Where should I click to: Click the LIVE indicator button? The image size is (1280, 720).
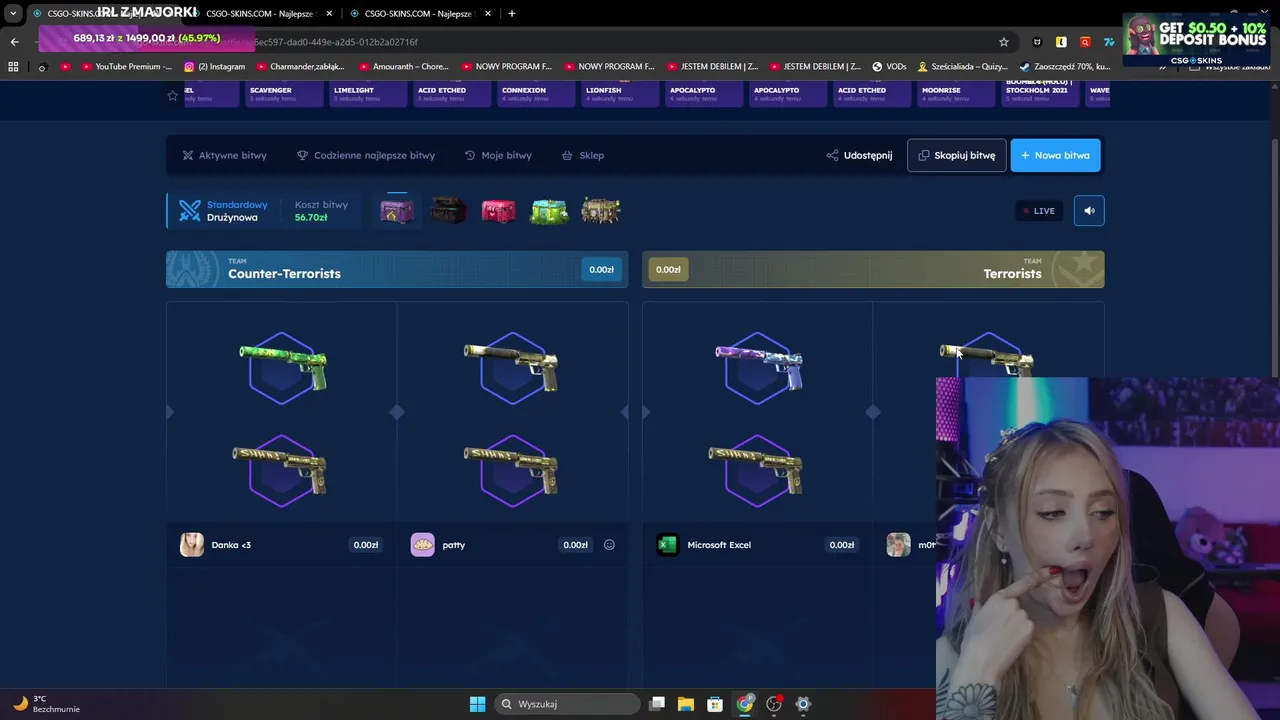coord(1038,210)
